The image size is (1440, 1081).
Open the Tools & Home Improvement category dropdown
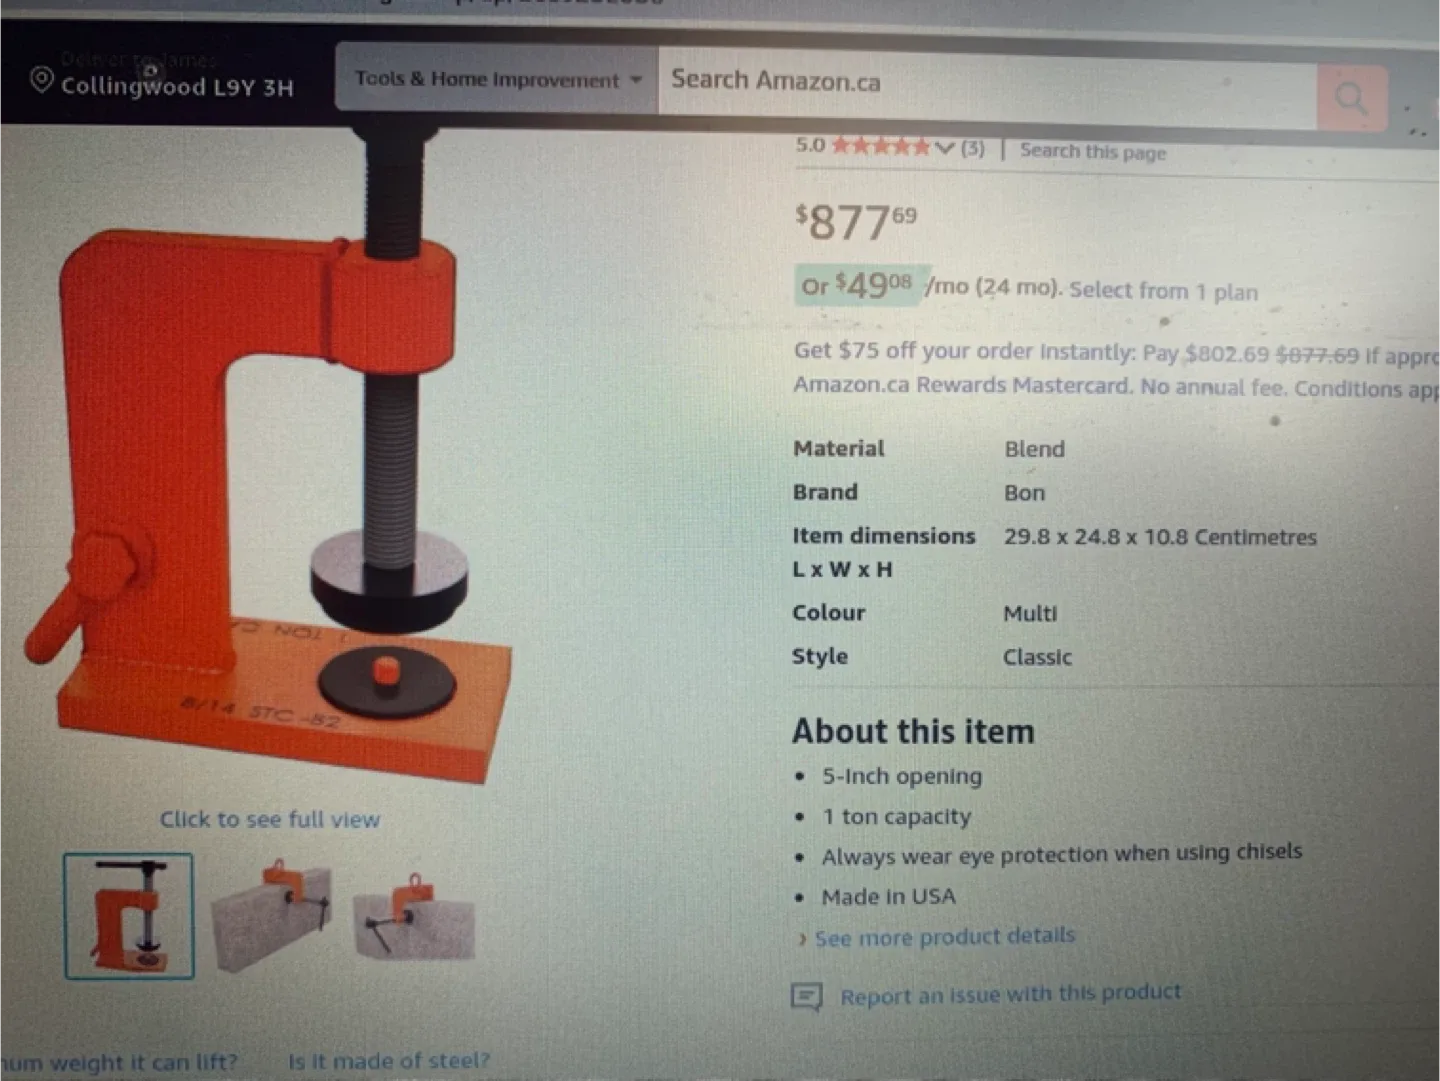point(497,79)
